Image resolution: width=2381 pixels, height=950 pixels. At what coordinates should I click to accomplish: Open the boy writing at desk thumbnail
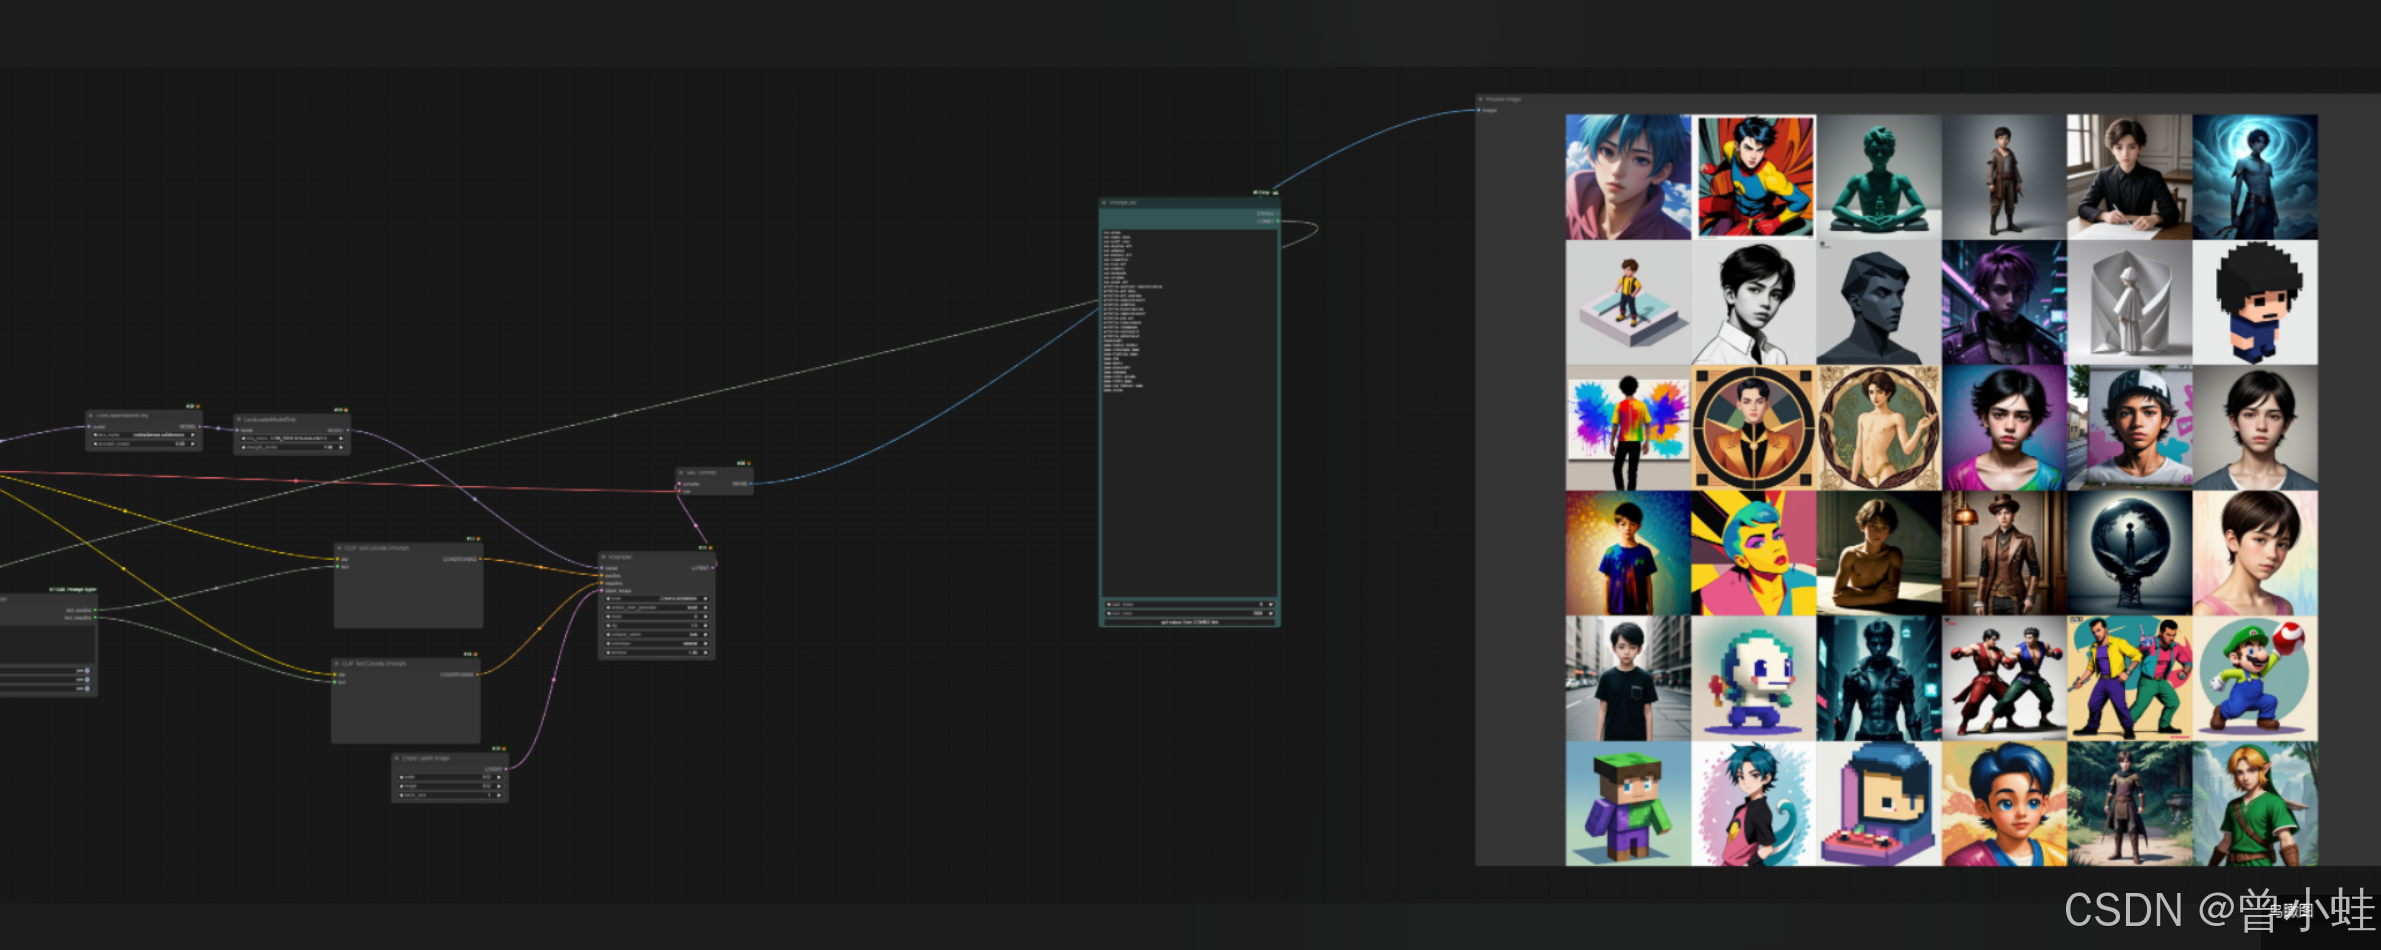(2129, 177)
